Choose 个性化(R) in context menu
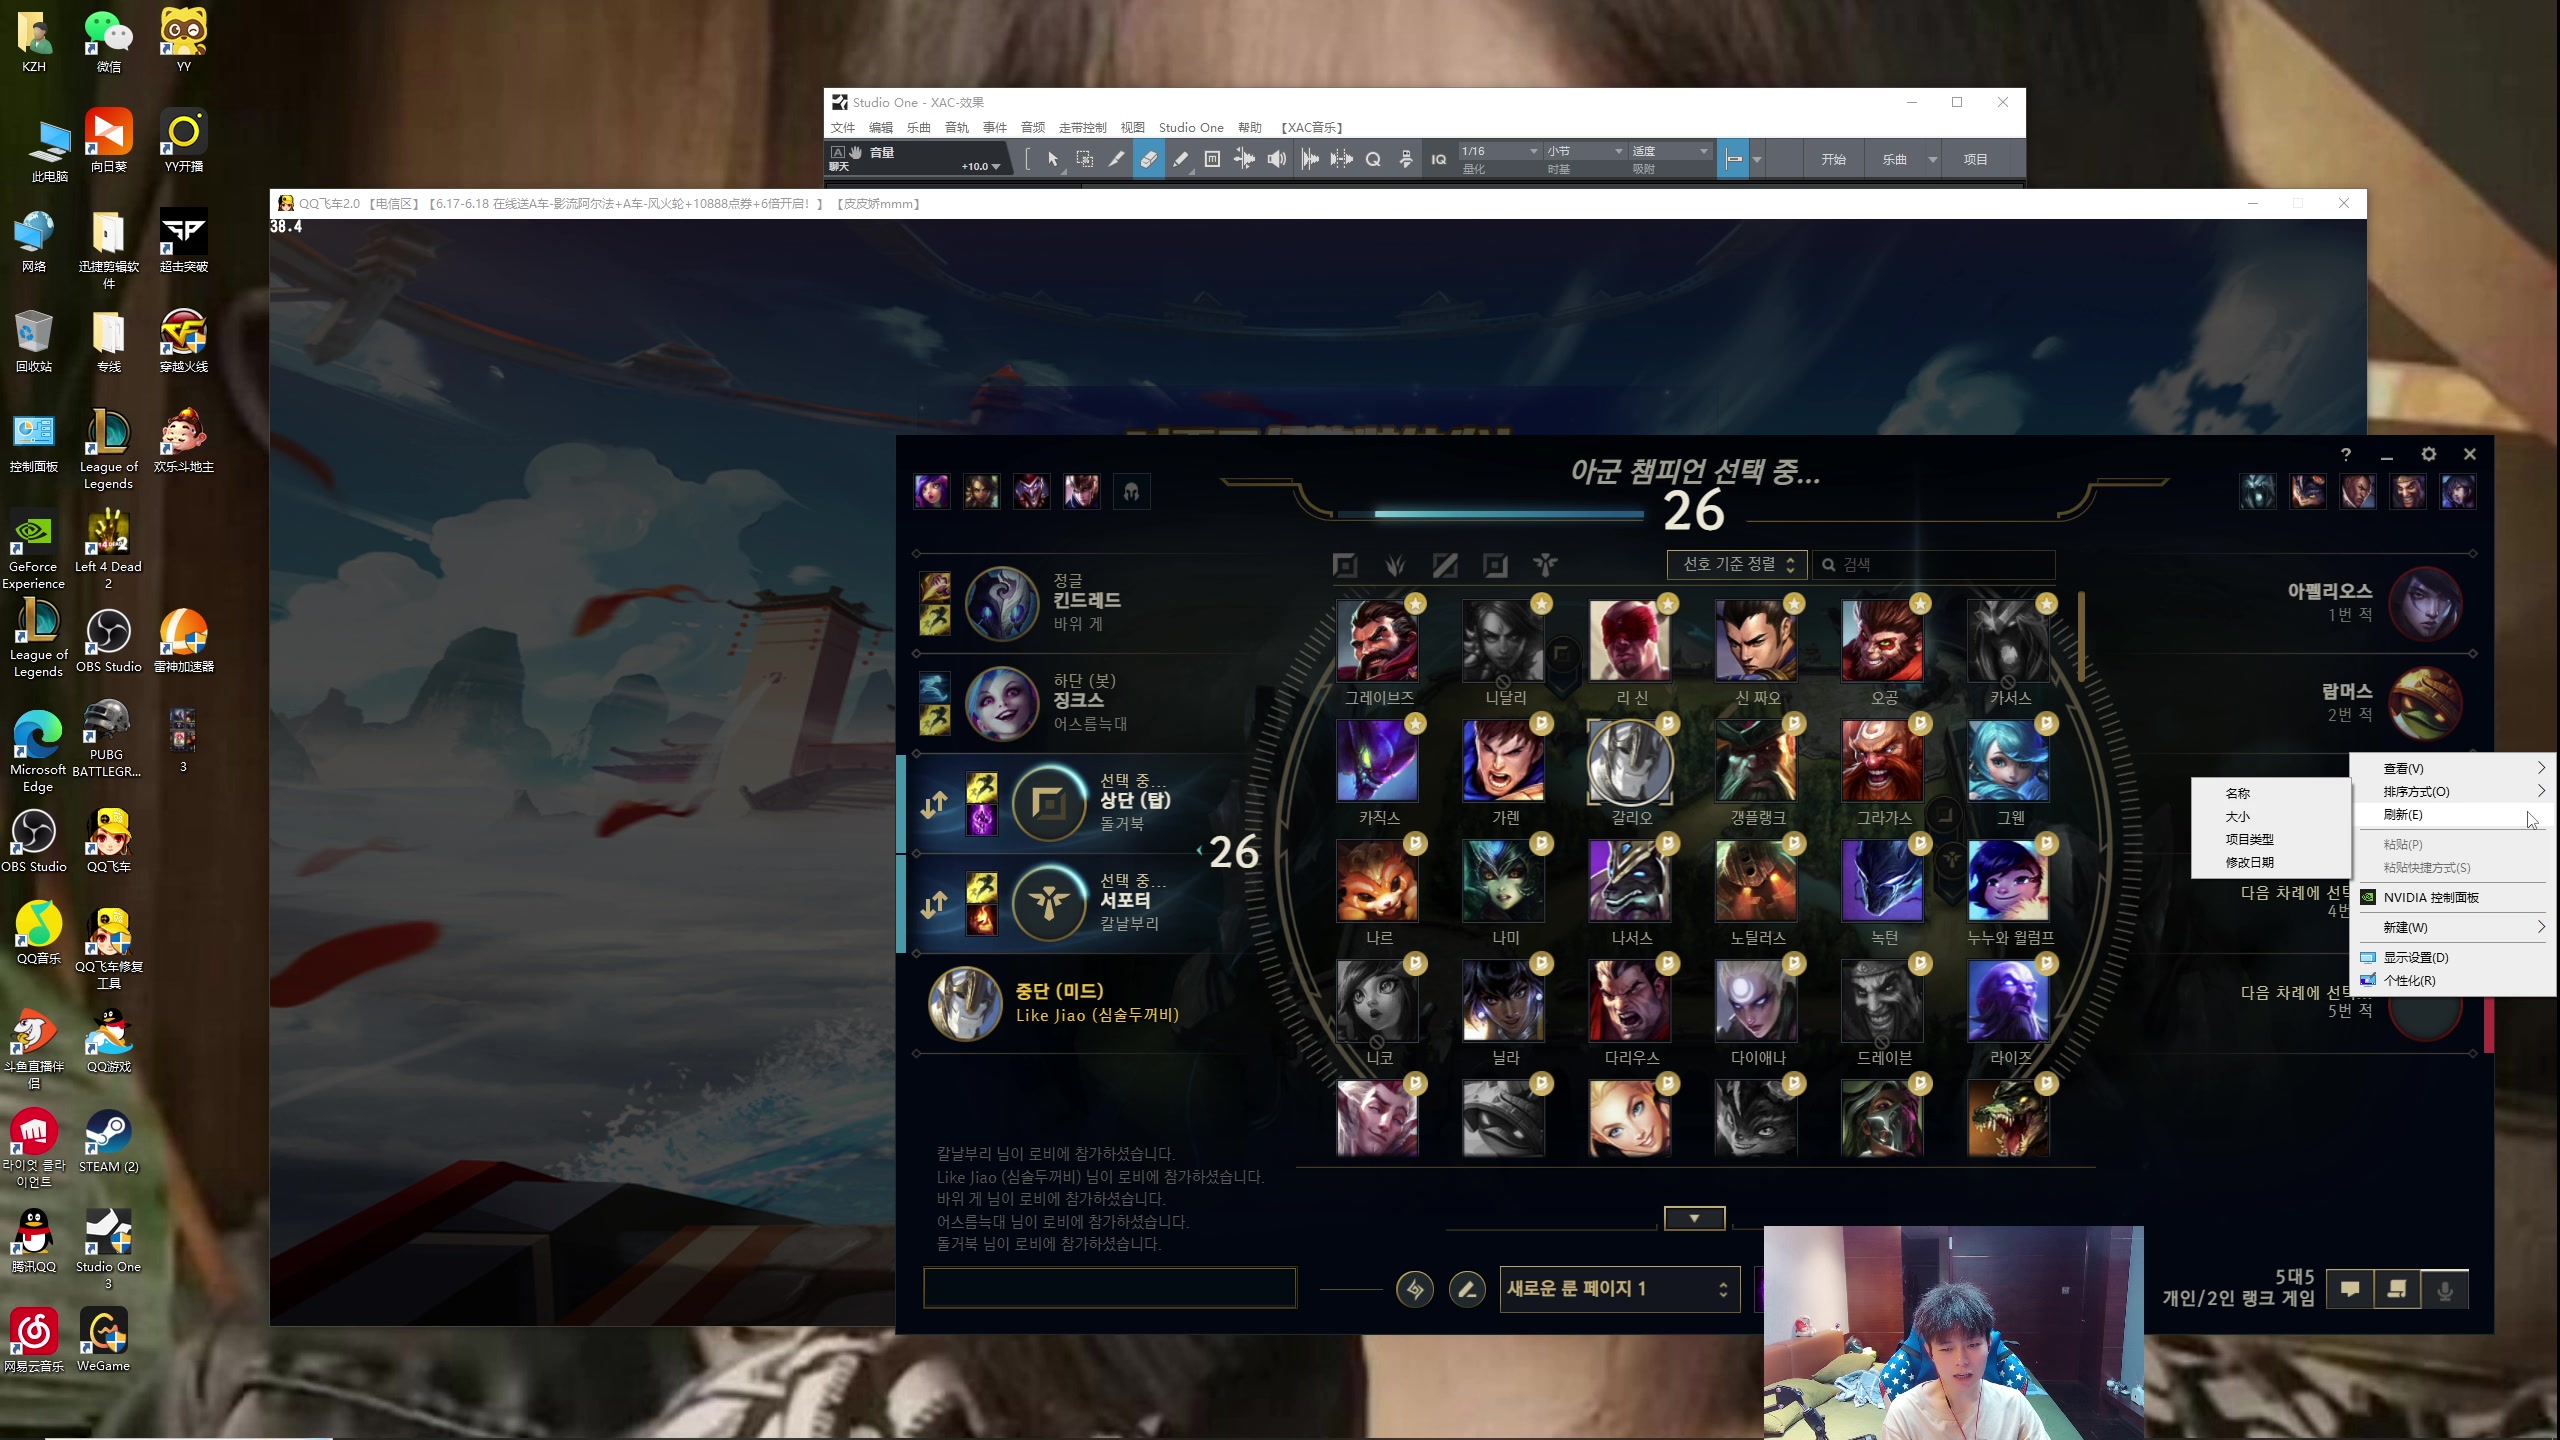2560x1440 pixels. (x=2452, y=980)
